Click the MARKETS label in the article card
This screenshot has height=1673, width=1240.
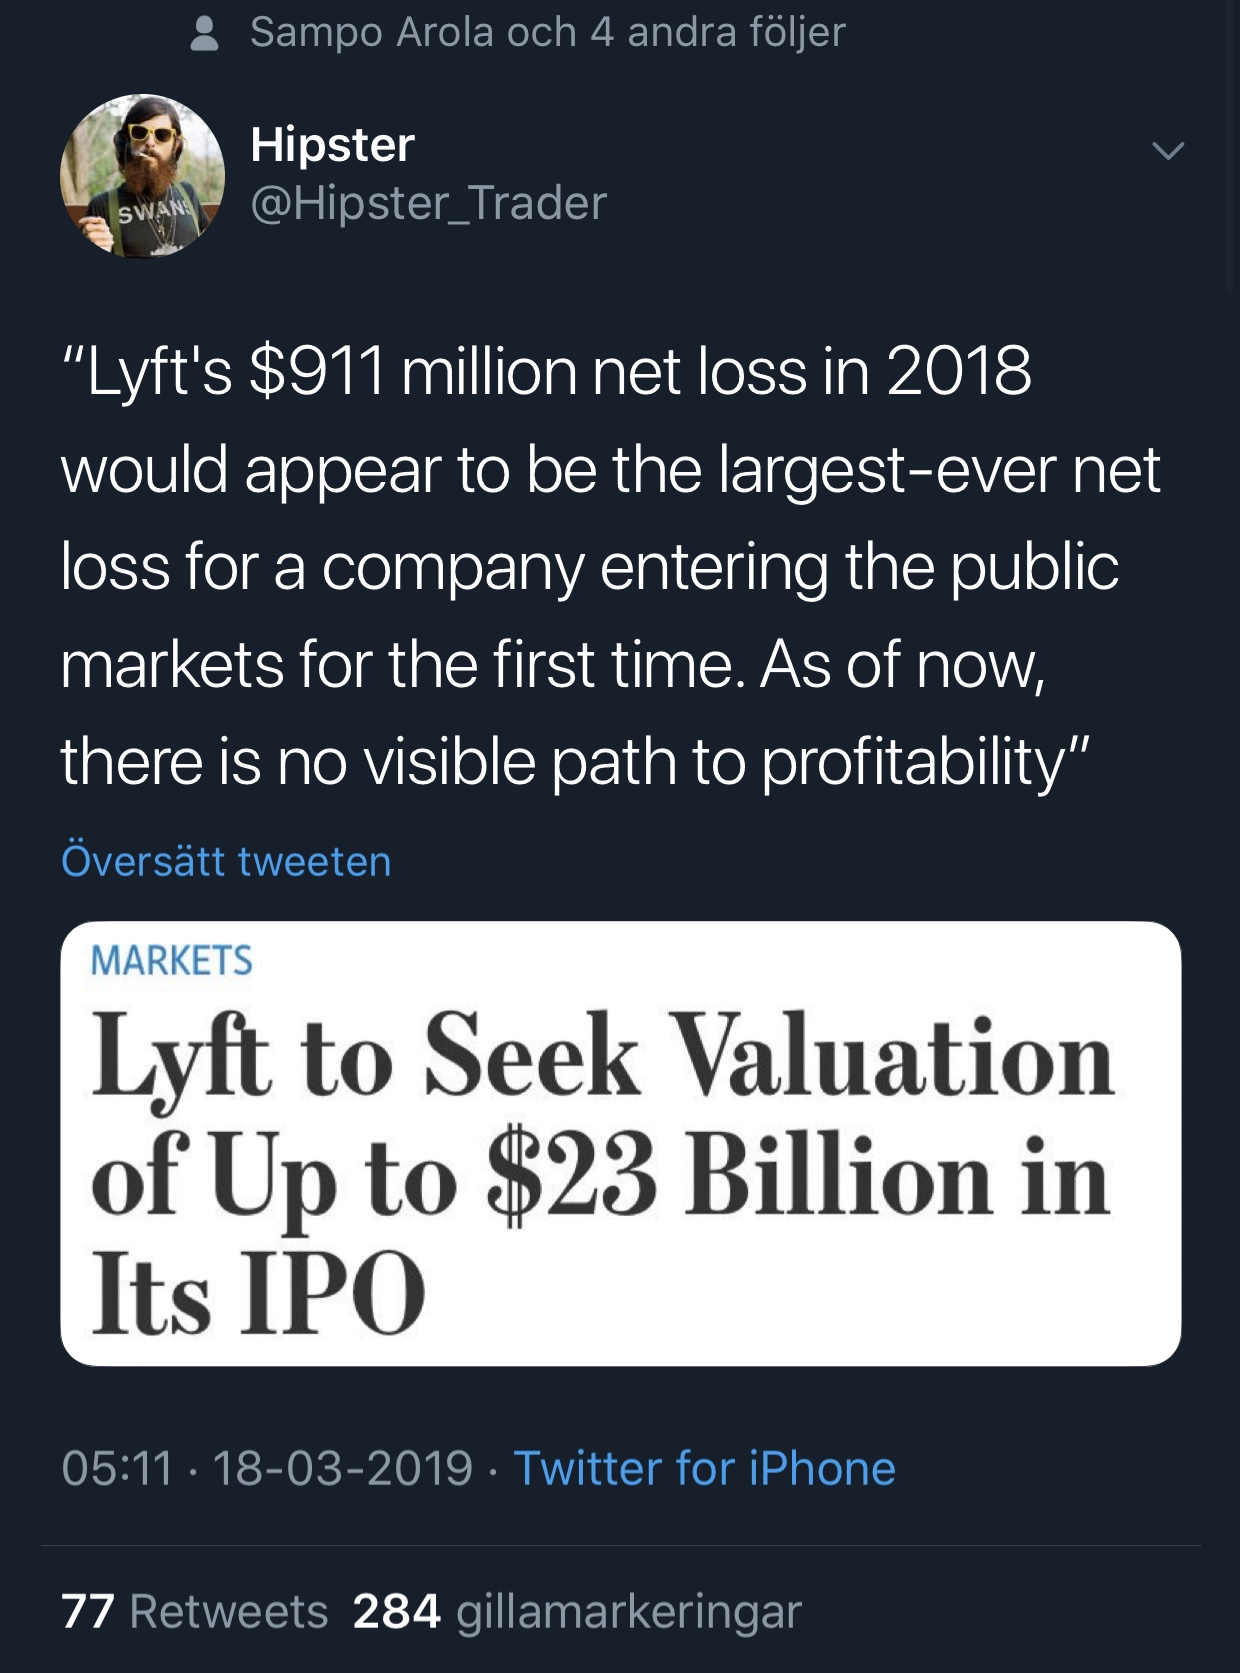171,960
